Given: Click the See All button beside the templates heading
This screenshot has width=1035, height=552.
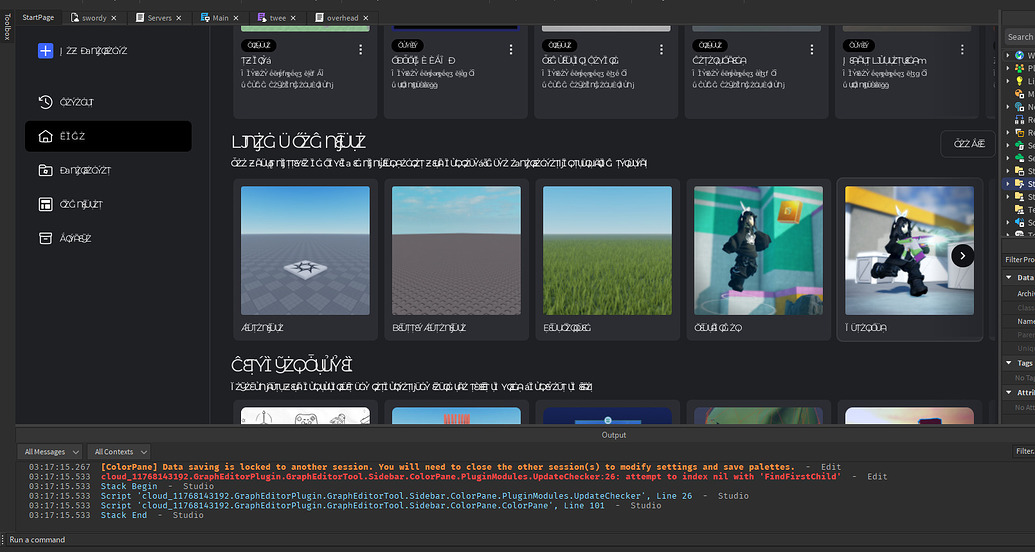Looking at the screenshot, I should (x=968, y=144).
